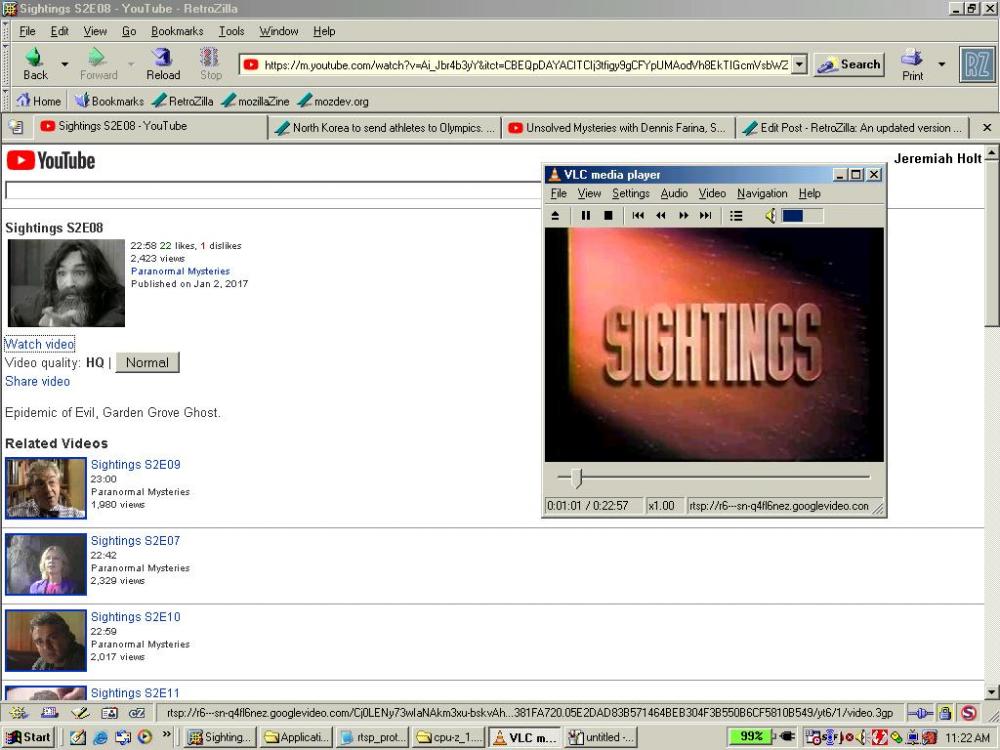Click VLC fast forward icon
1000x750 pixels.
[684, 216]
